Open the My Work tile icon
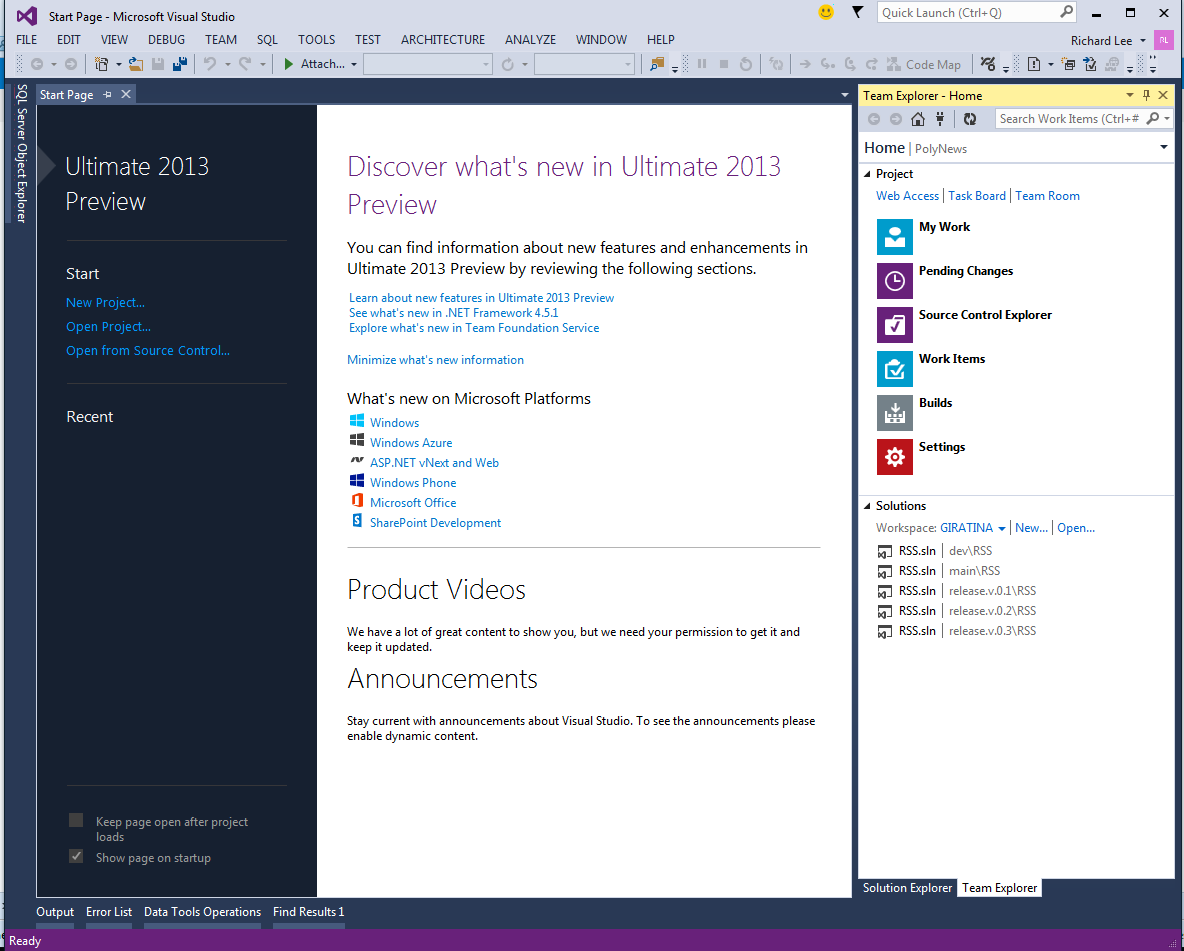1184x951 pixels. 895,236
